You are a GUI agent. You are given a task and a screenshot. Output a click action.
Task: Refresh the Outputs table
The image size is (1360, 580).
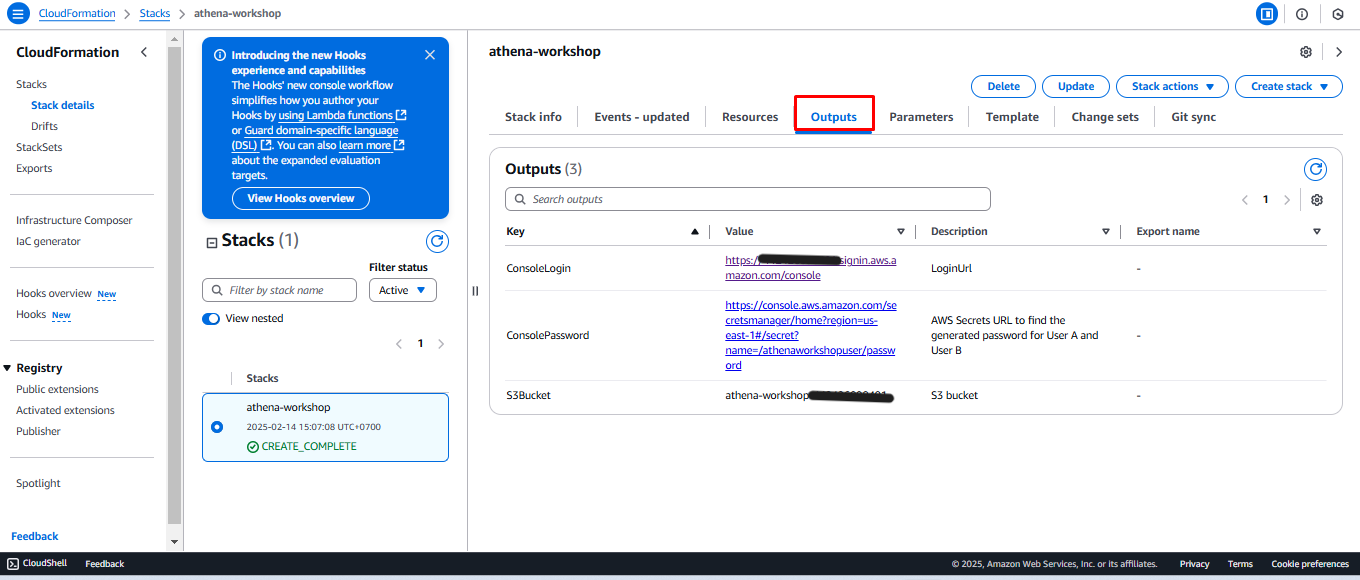tap(1315, 170)
